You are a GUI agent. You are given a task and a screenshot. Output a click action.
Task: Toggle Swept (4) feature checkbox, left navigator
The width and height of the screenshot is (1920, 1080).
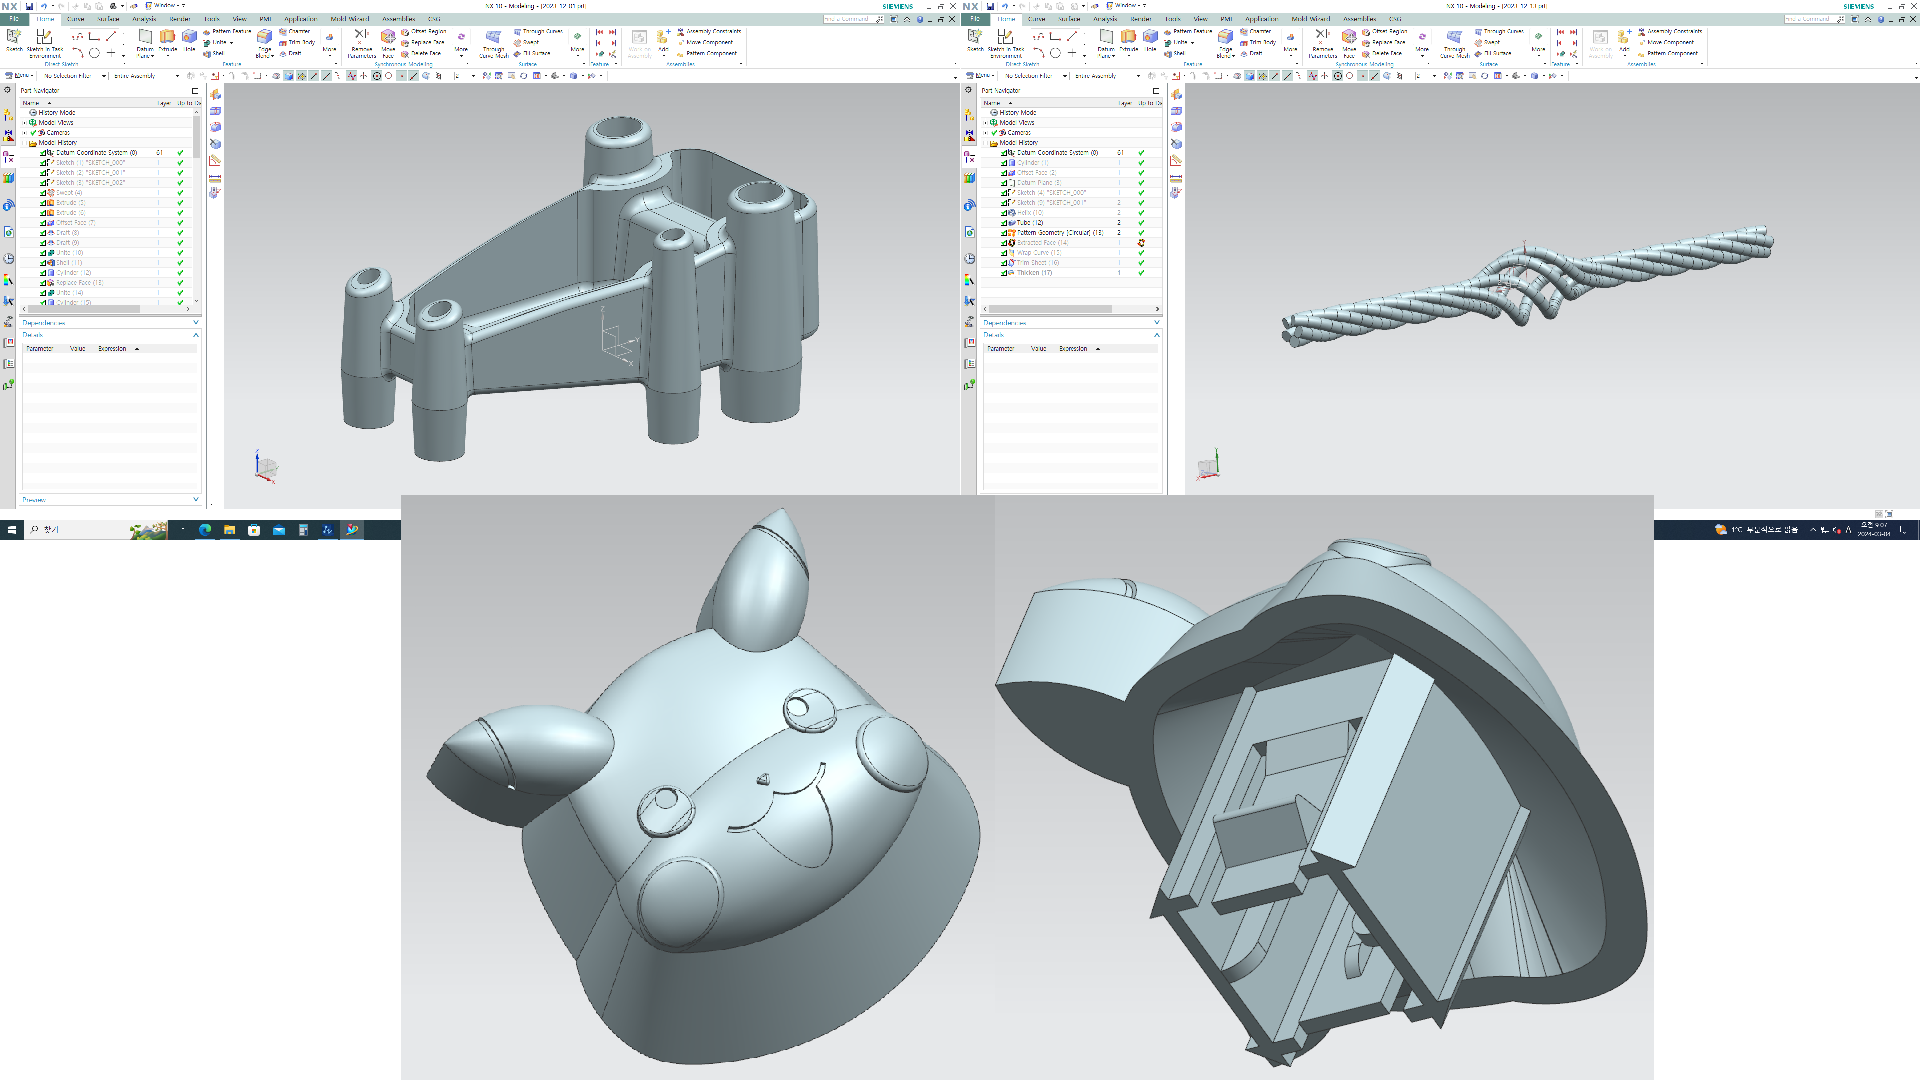42,192
